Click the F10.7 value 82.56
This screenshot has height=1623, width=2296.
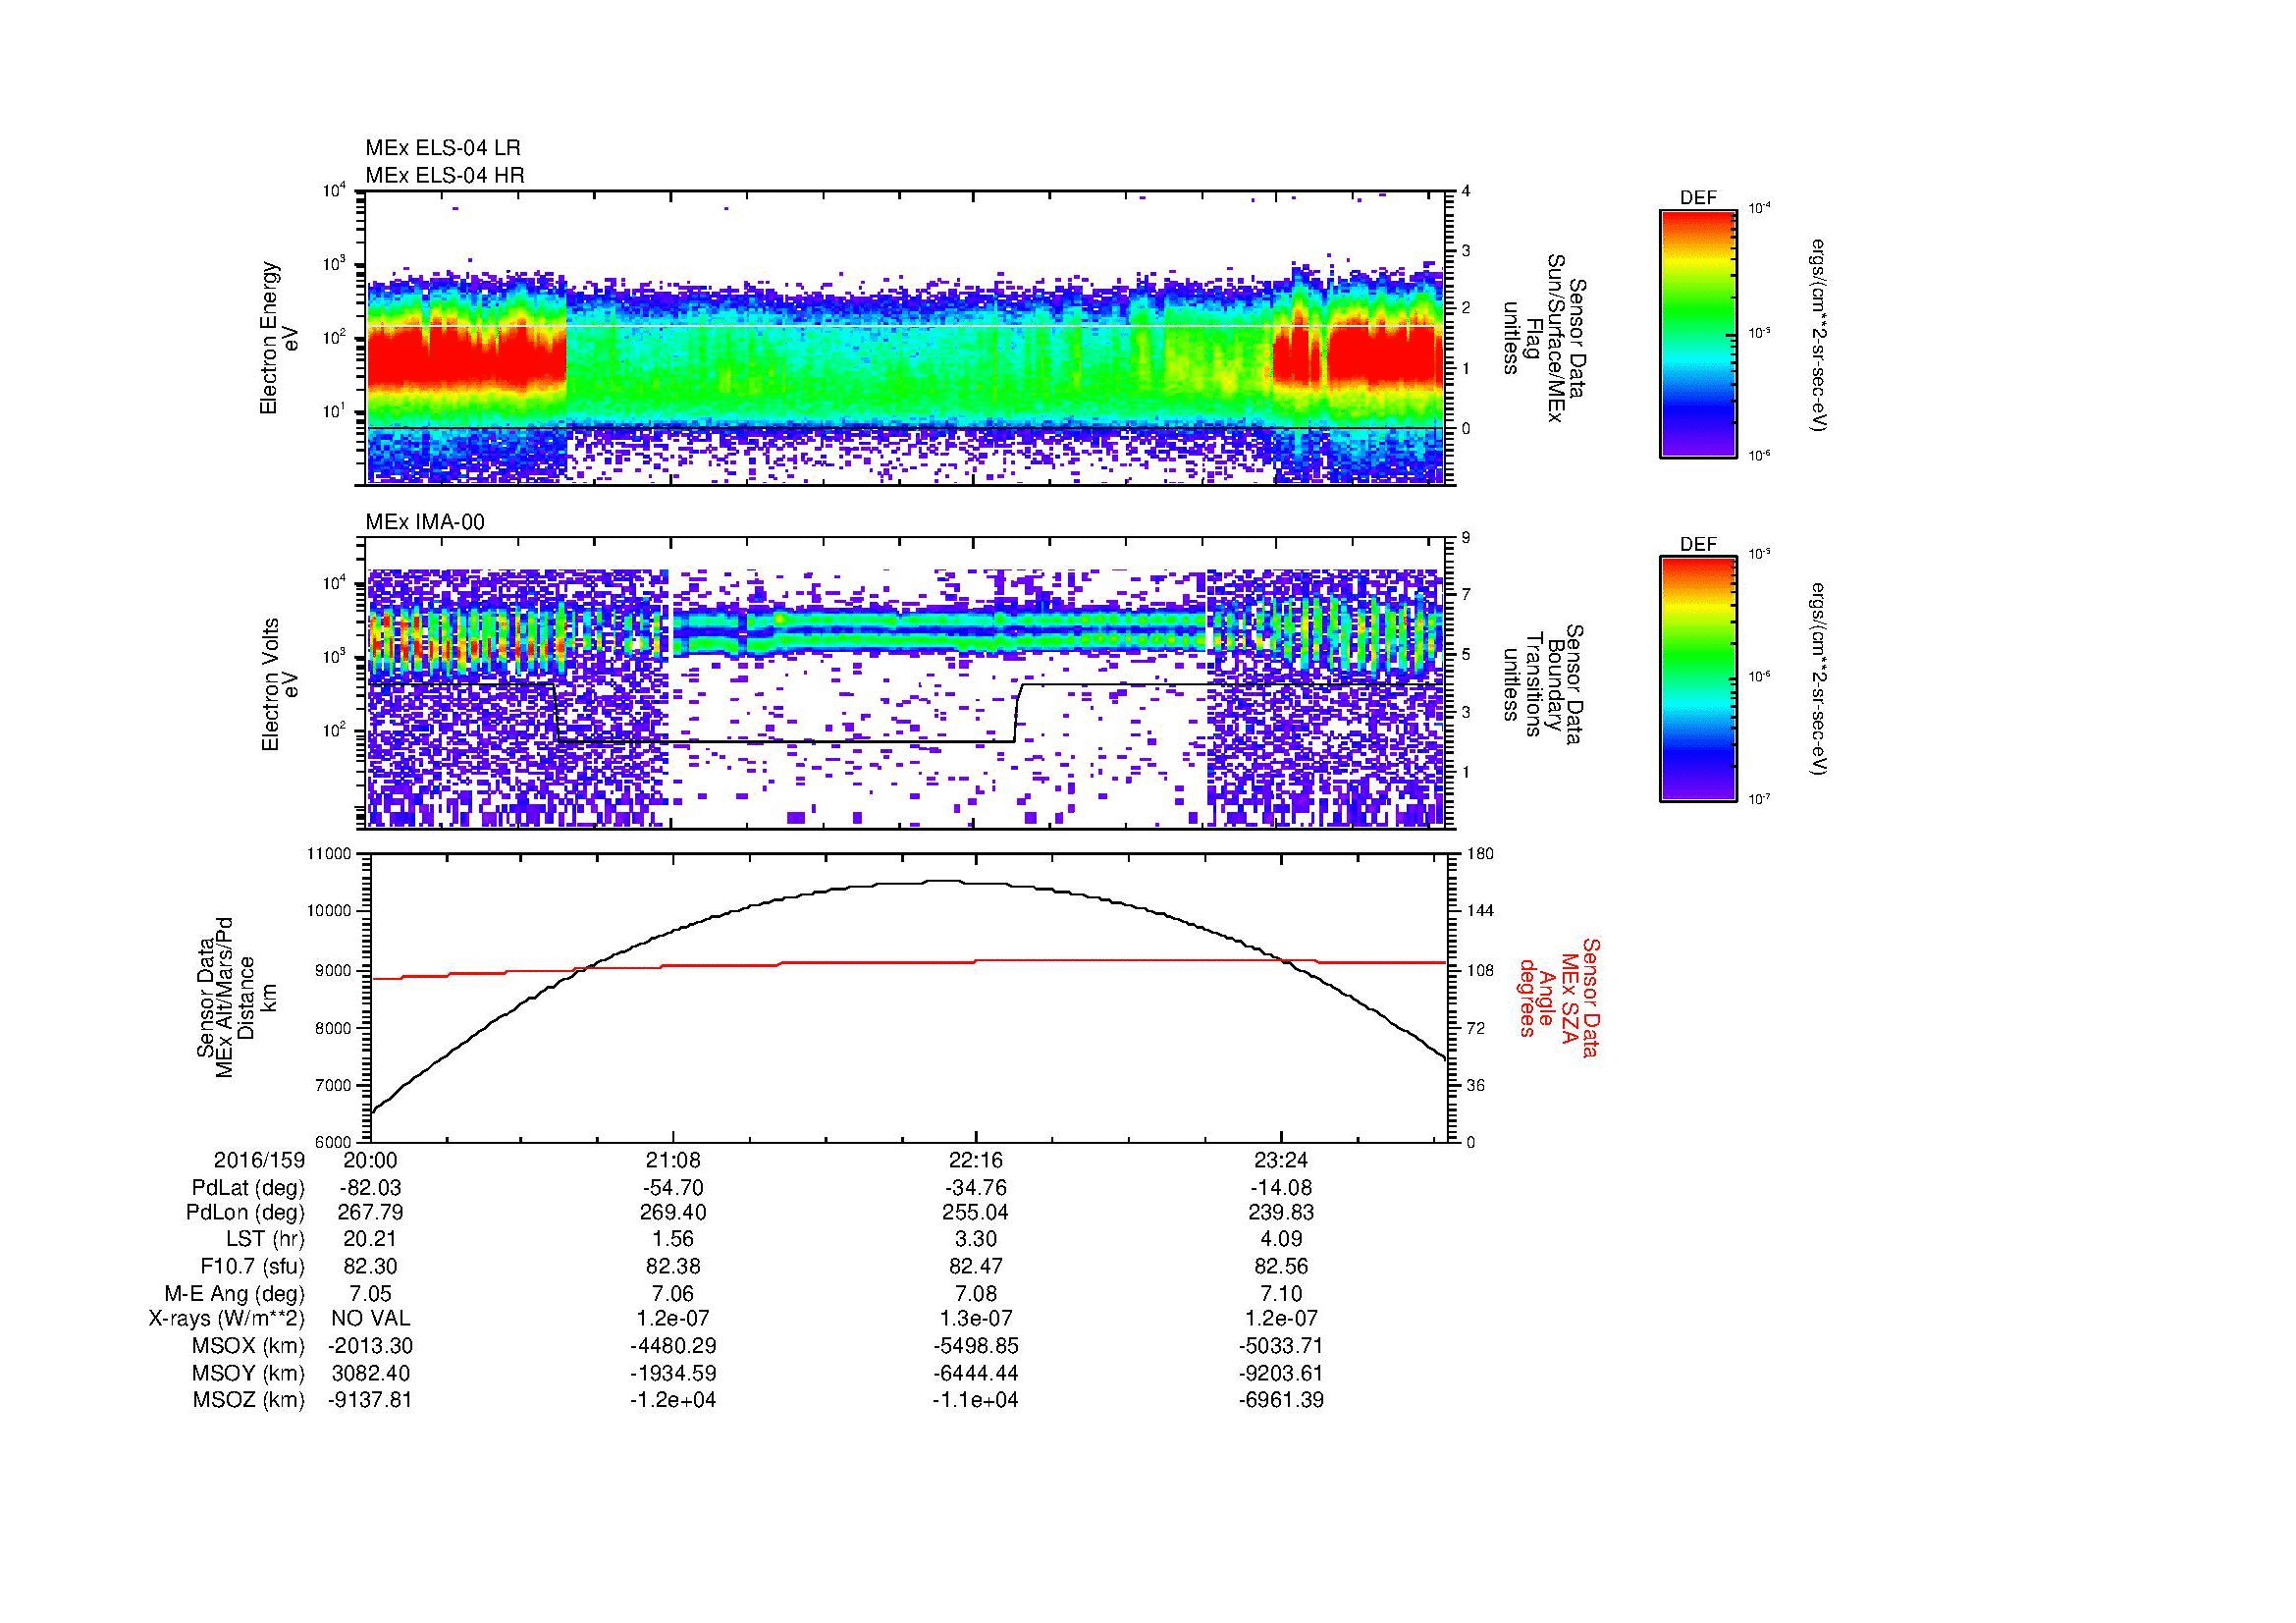pyautogui.click(x=1281, y=1266)
